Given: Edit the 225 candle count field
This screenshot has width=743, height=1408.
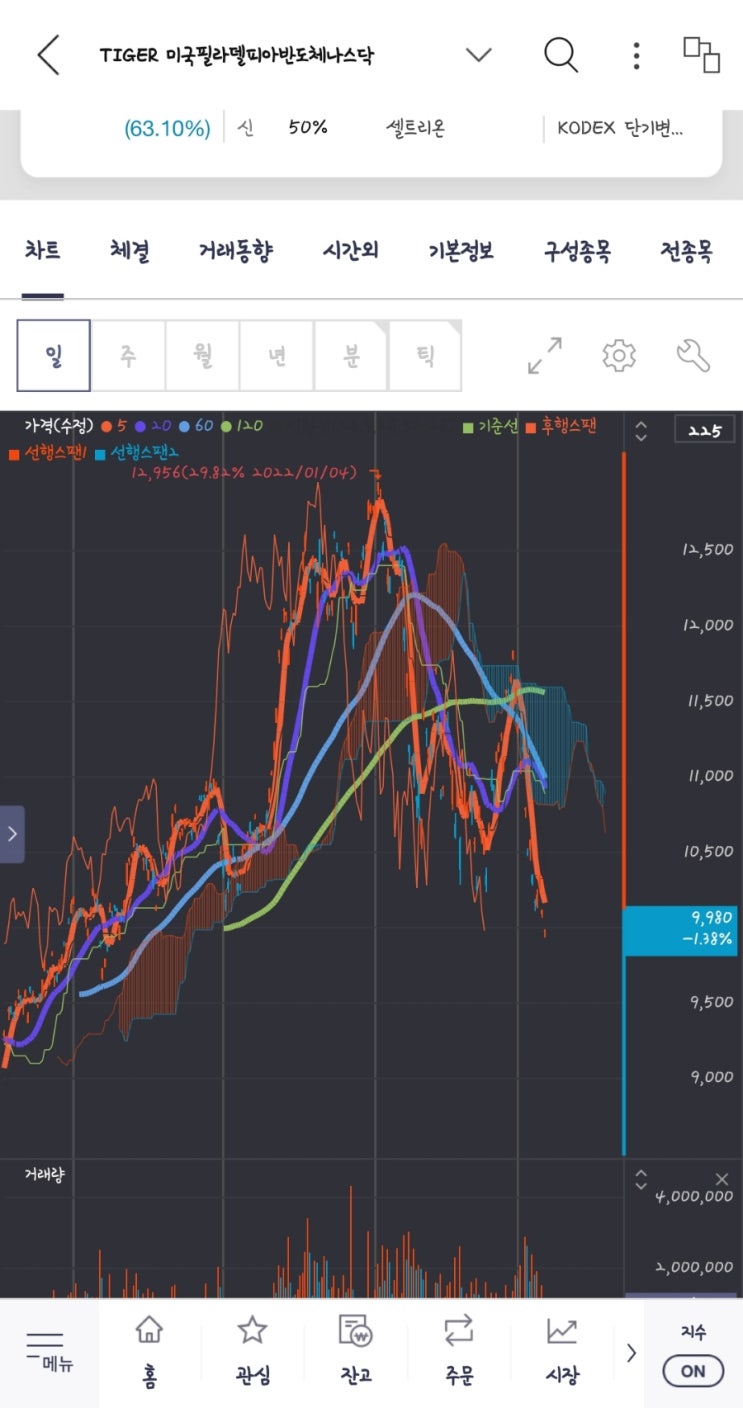Looking at the screenshot, I should pyautogui.click(x=706, y=430).
